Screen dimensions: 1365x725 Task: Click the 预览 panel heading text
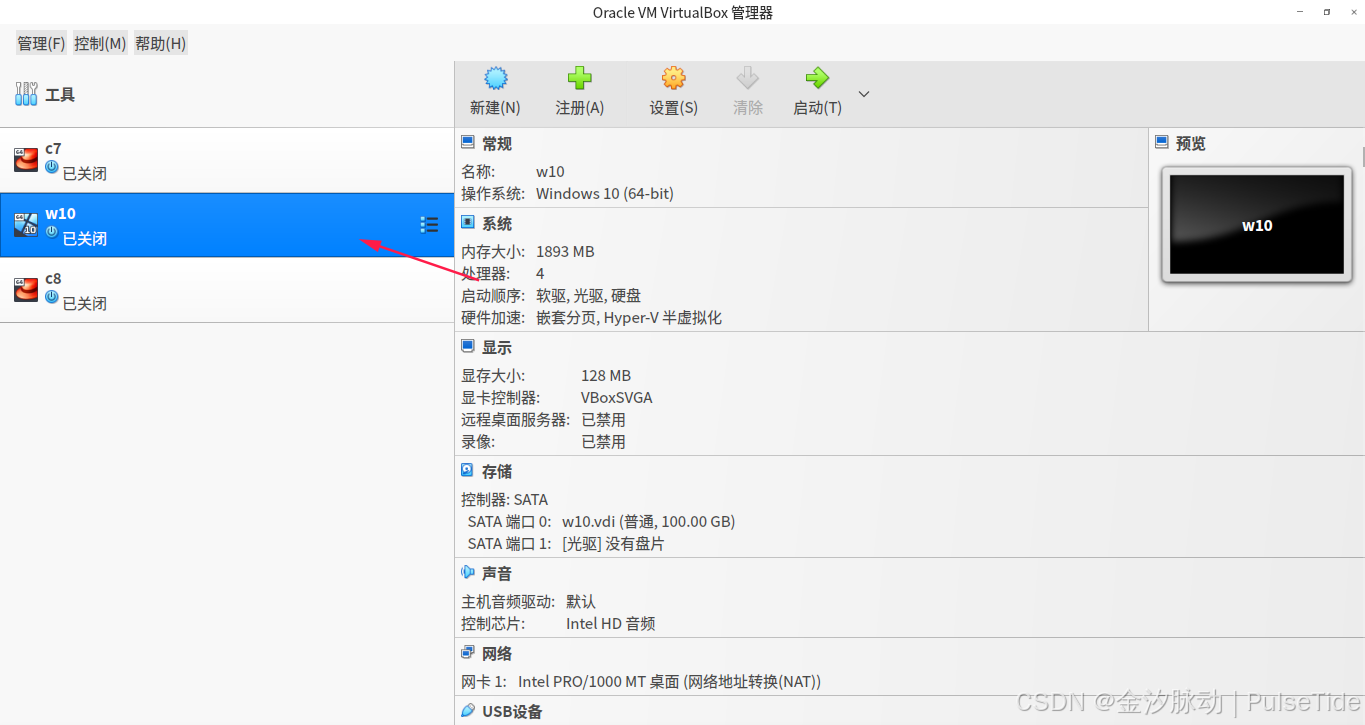click(1191, 143)
